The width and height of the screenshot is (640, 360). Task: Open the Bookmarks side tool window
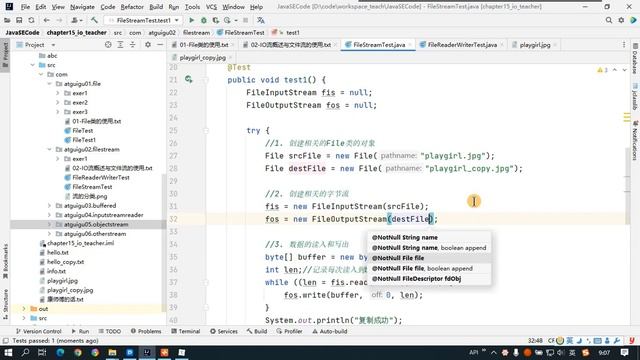(x=5, y=261)
